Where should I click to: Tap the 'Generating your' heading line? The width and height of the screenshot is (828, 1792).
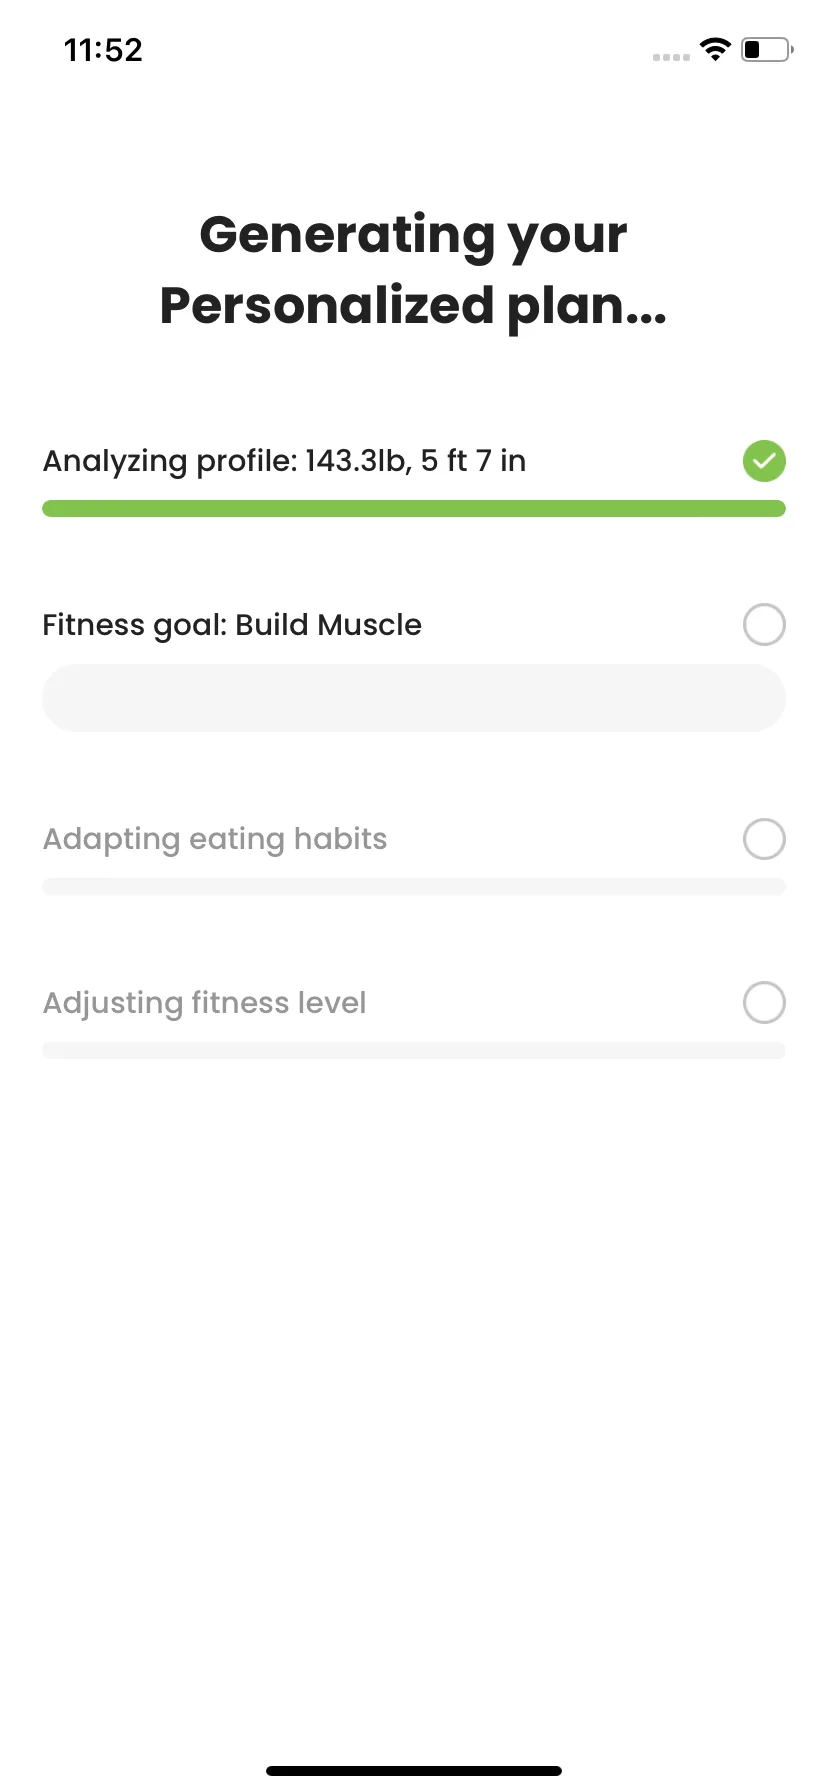pos(413,236)
